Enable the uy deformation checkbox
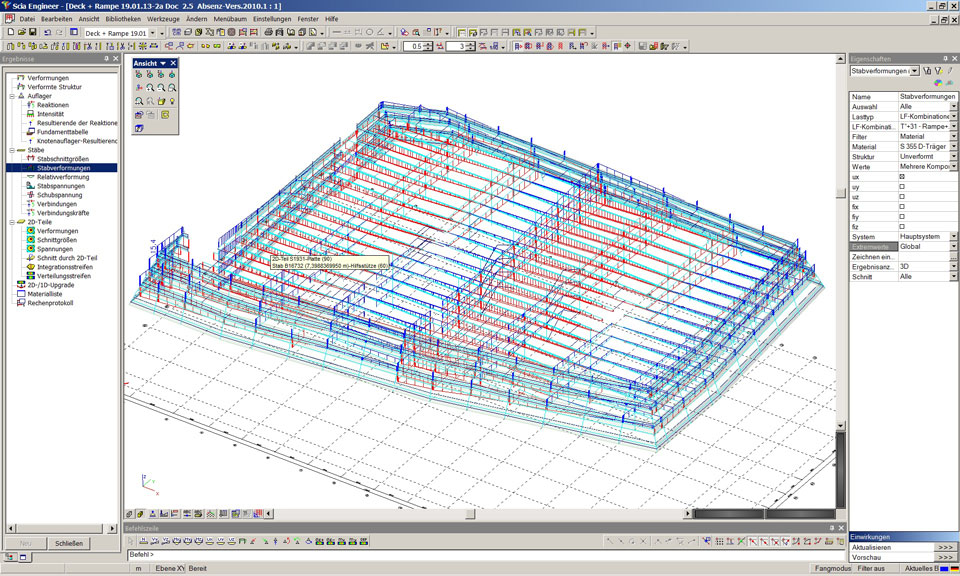 pyautogui.click(x=902, y=187)
